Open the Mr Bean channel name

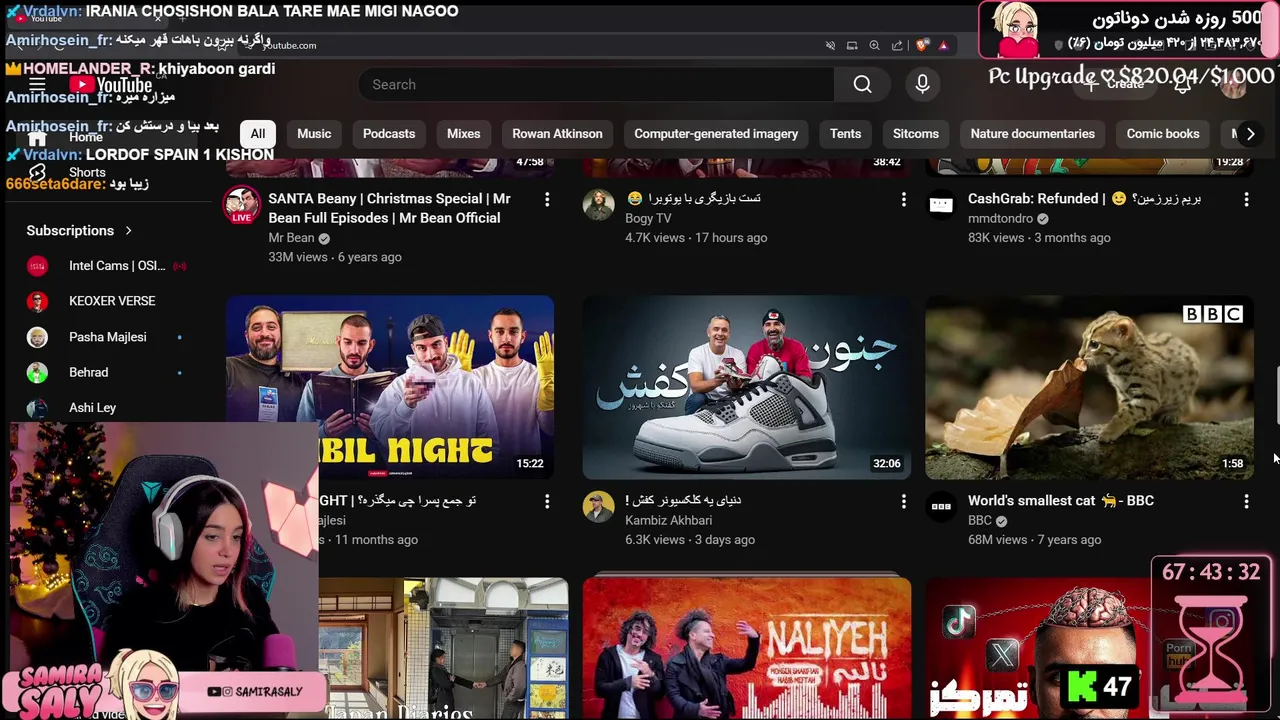click(291, 238)
